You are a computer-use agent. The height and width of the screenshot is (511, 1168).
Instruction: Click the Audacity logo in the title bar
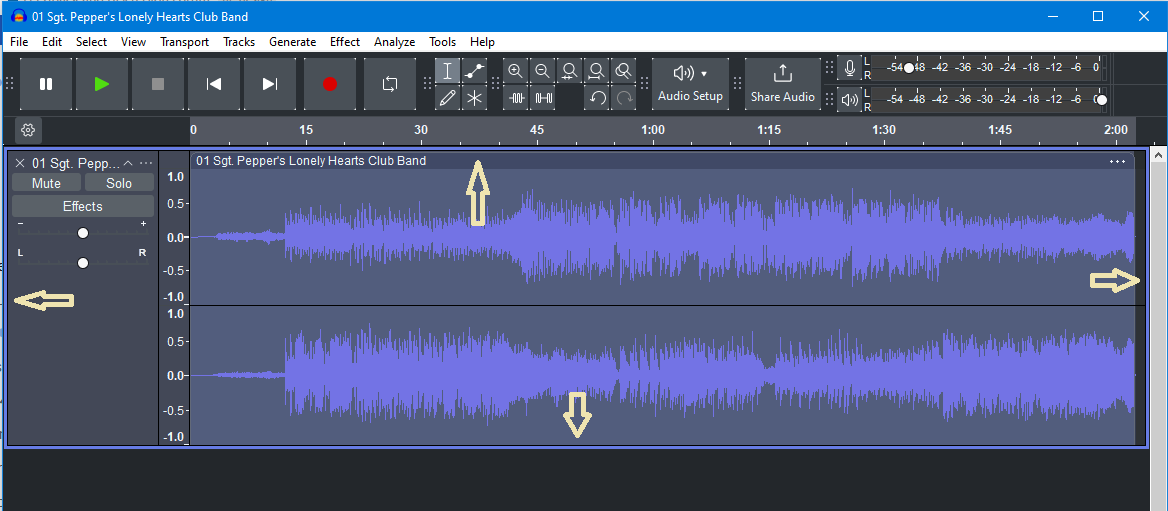20,16
